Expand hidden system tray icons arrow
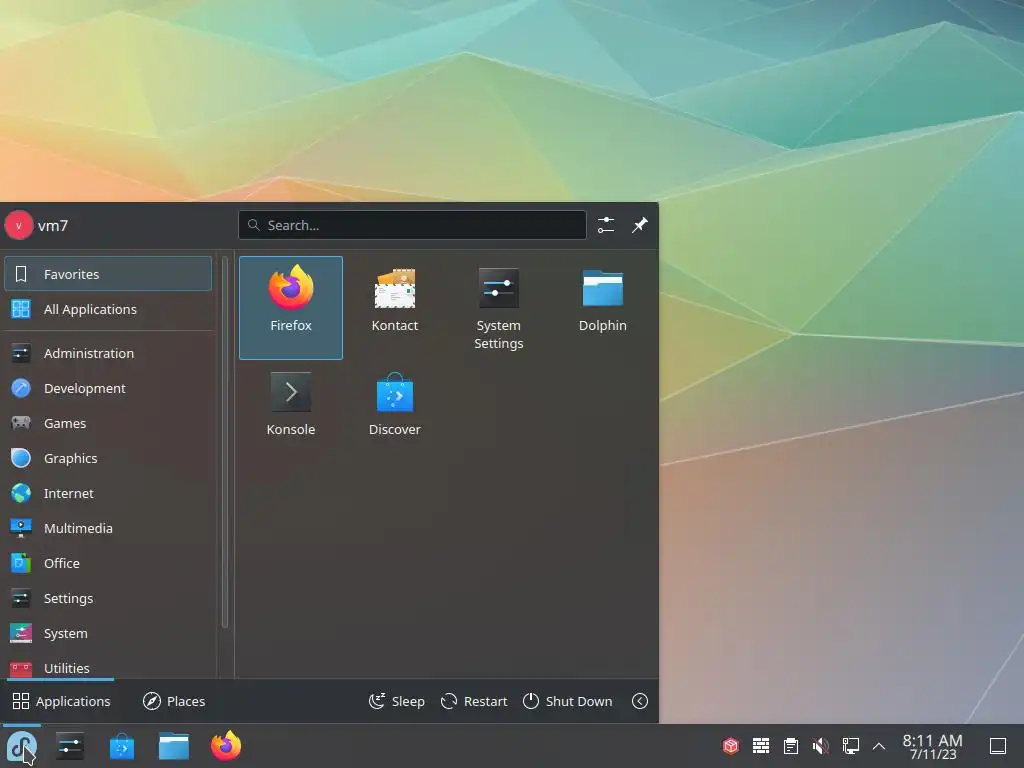1024x768 pixels. point(879,746)
